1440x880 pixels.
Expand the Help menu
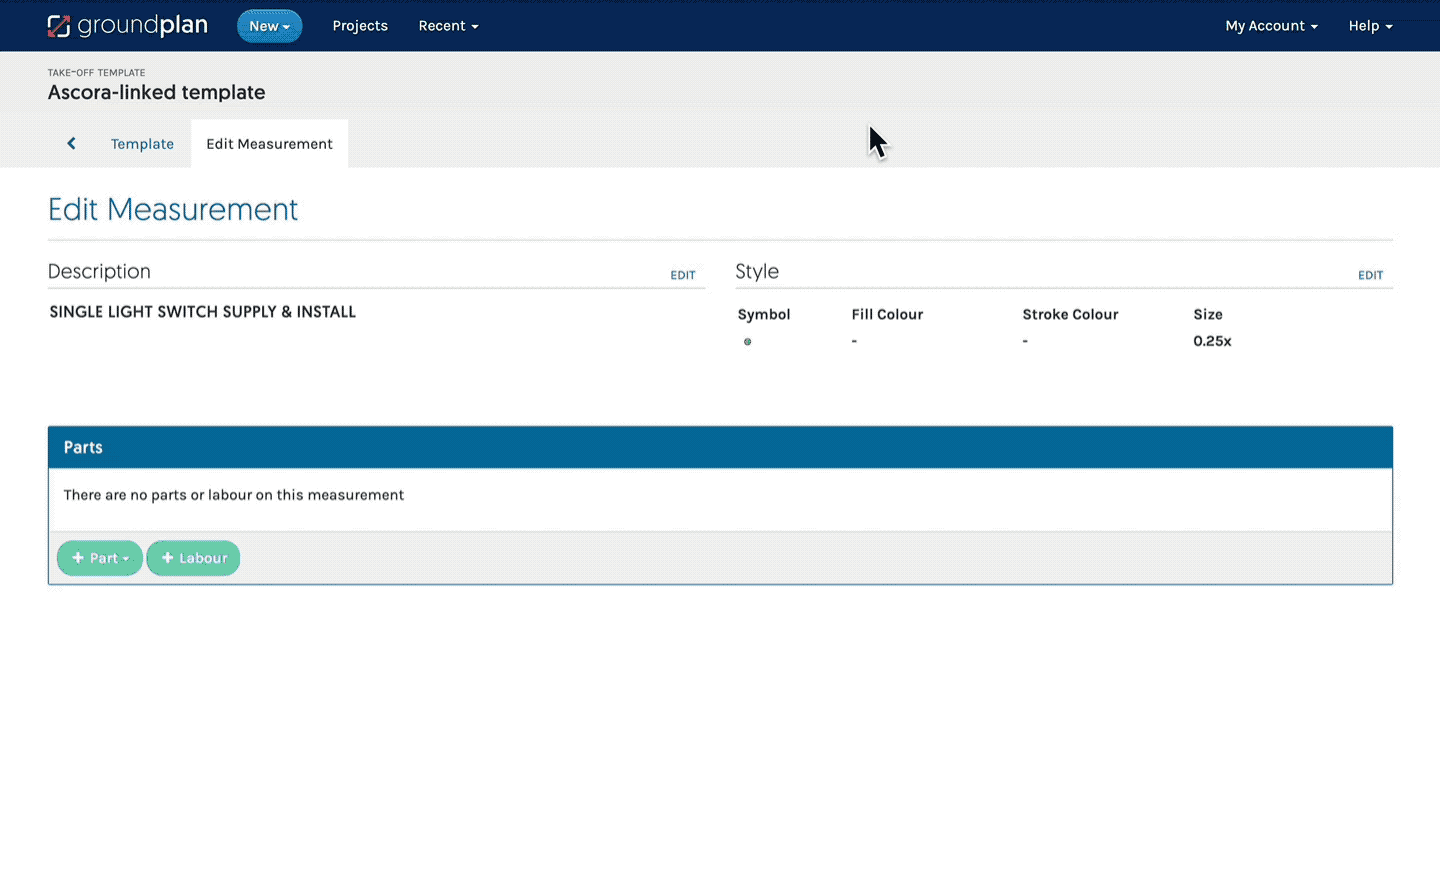pos(1370,26)
